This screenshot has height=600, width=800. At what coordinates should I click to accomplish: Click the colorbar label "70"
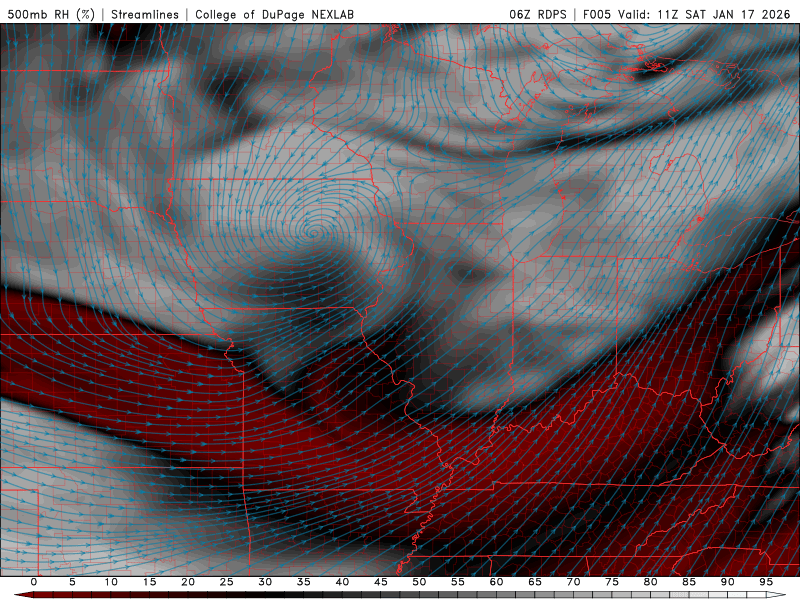[x=573, y=582]
